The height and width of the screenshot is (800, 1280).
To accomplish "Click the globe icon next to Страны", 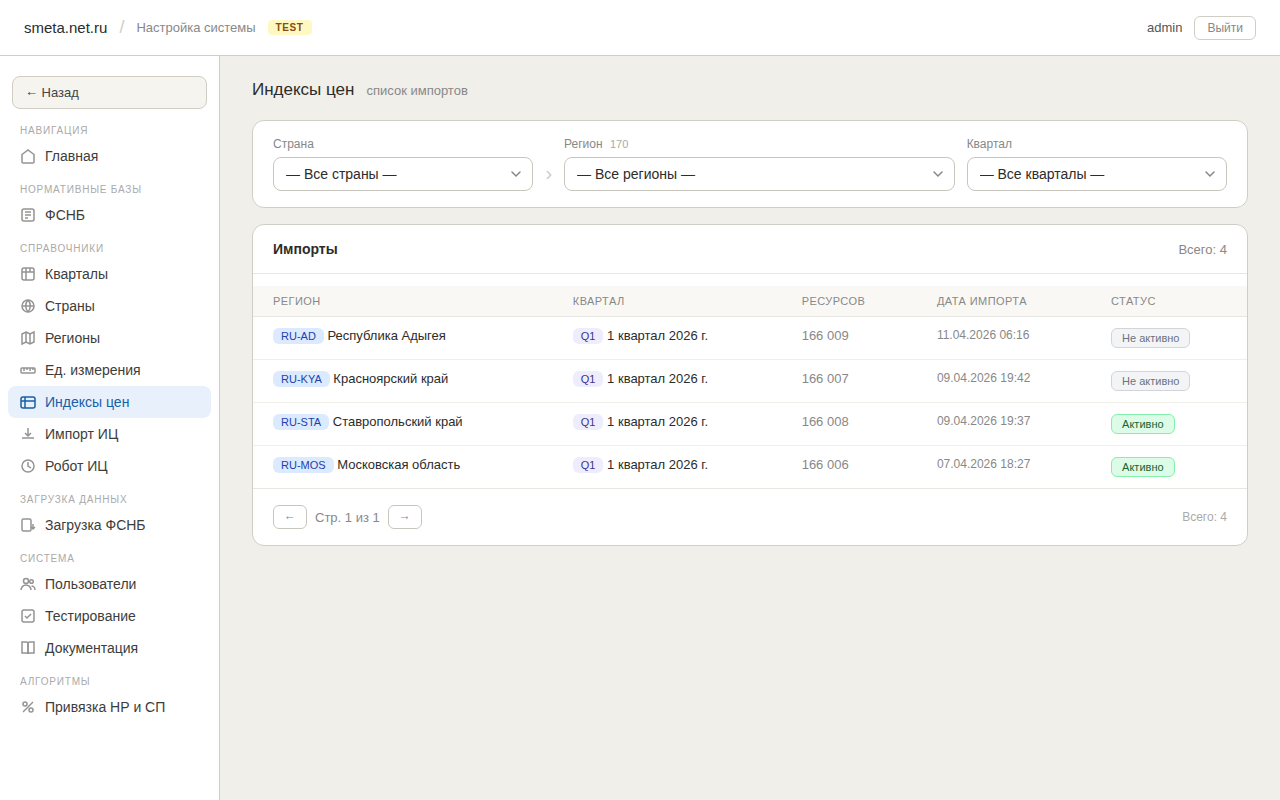I will coord(28,306).
